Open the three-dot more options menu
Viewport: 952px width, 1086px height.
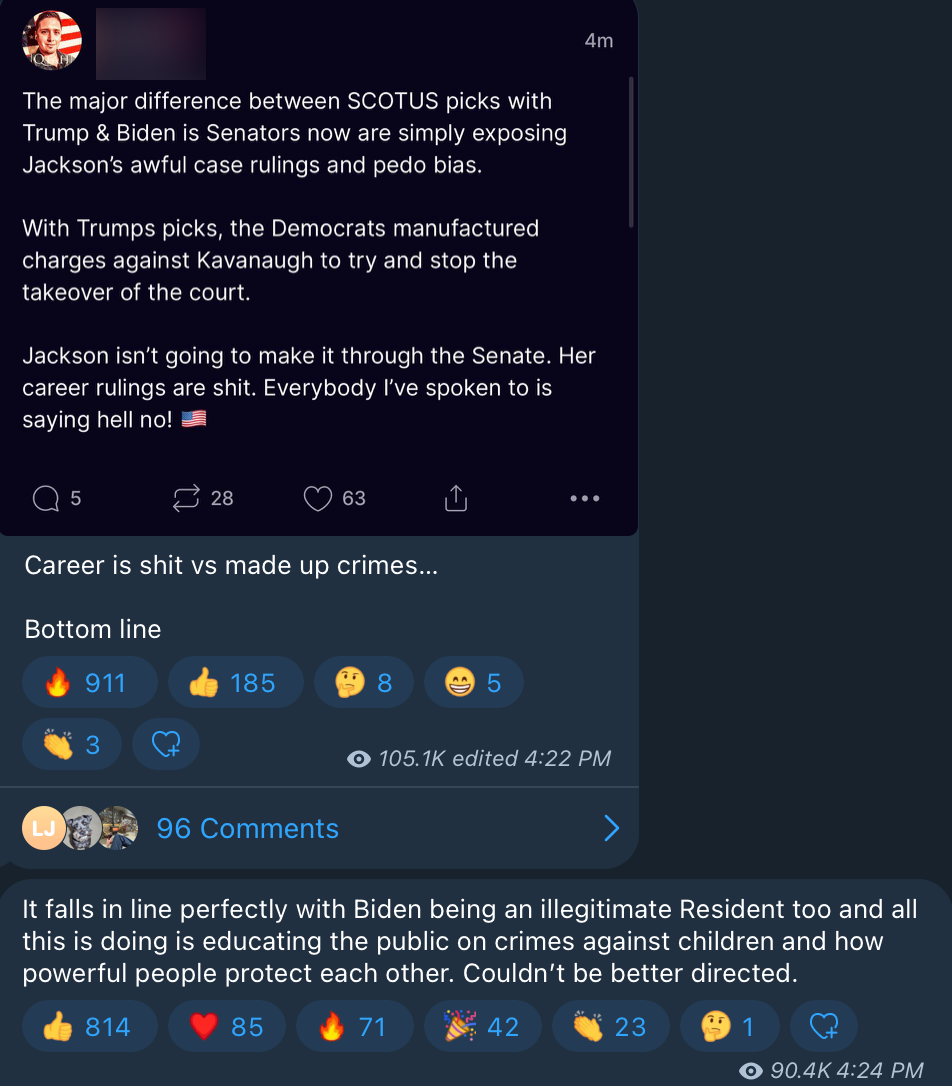584,498
